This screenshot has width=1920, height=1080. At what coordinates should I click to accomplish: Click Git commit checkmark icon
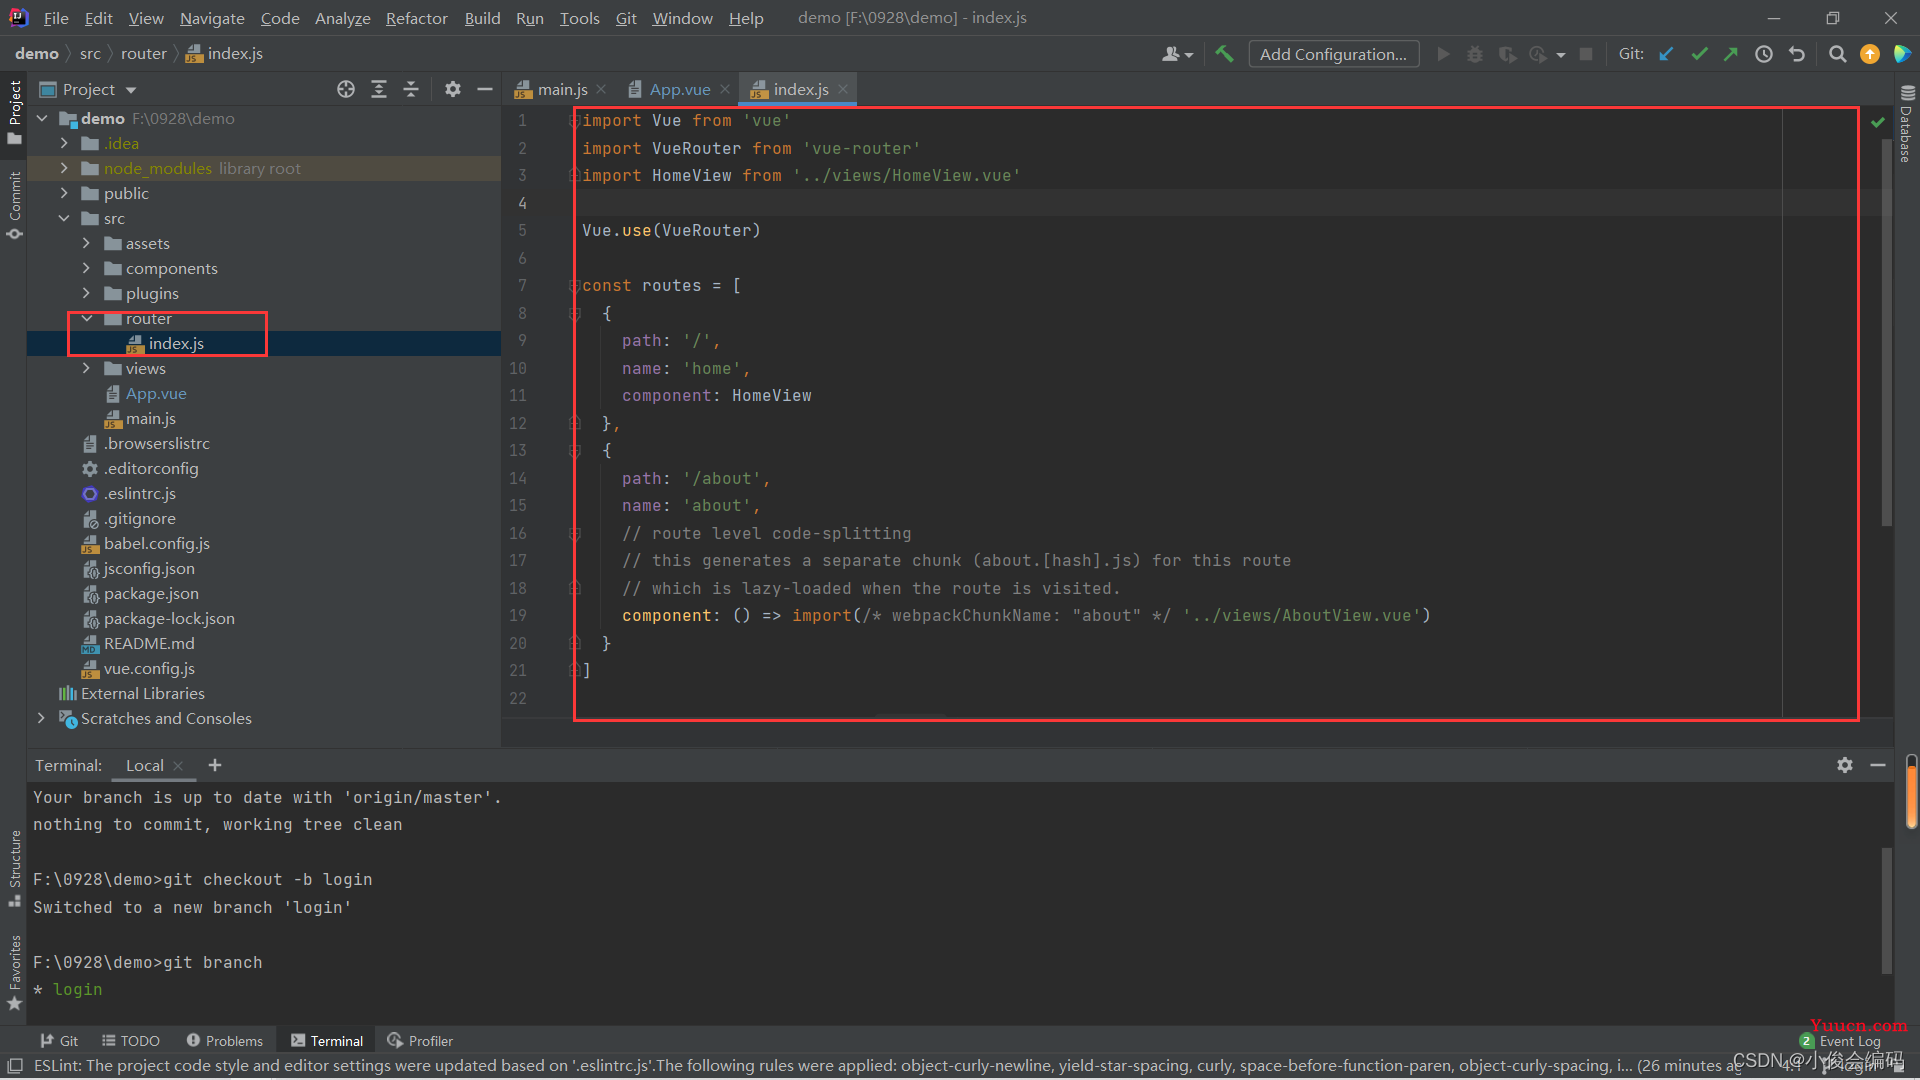click(1699, 54)
